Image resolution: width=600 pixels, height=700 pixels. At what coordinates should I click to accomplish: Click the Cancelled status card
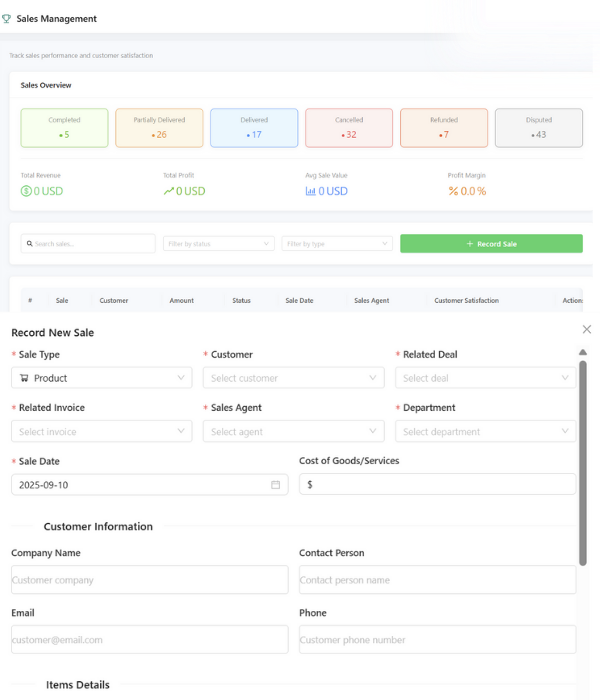tap(349, 128)
